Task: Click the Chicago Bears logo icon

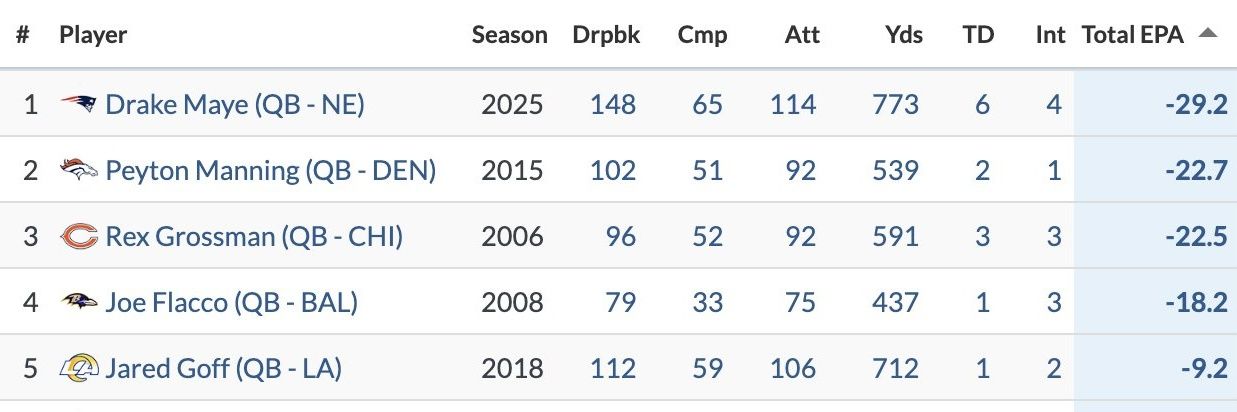Action: 79,237
